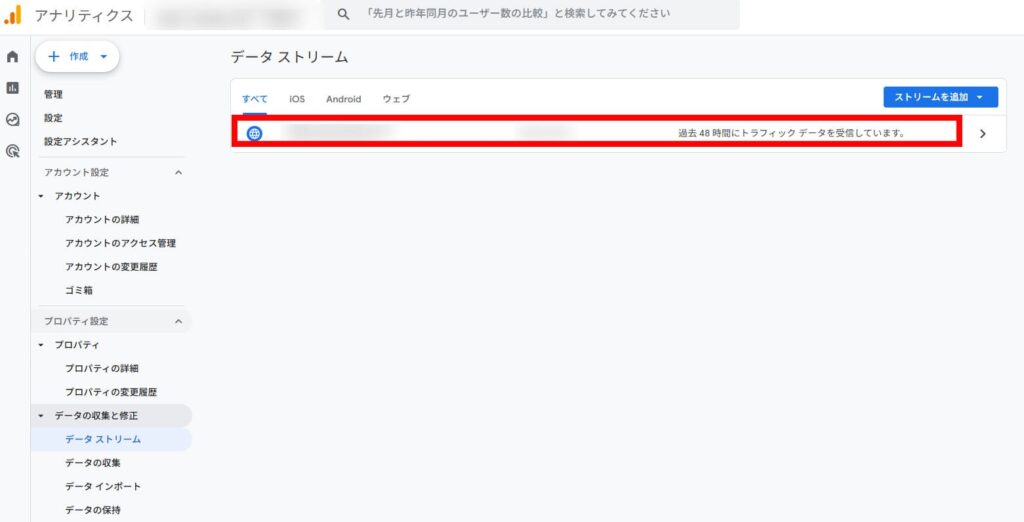Open the Reports bar chart icon
This screenshot has width=1024, height=522.
coord(13,88)
